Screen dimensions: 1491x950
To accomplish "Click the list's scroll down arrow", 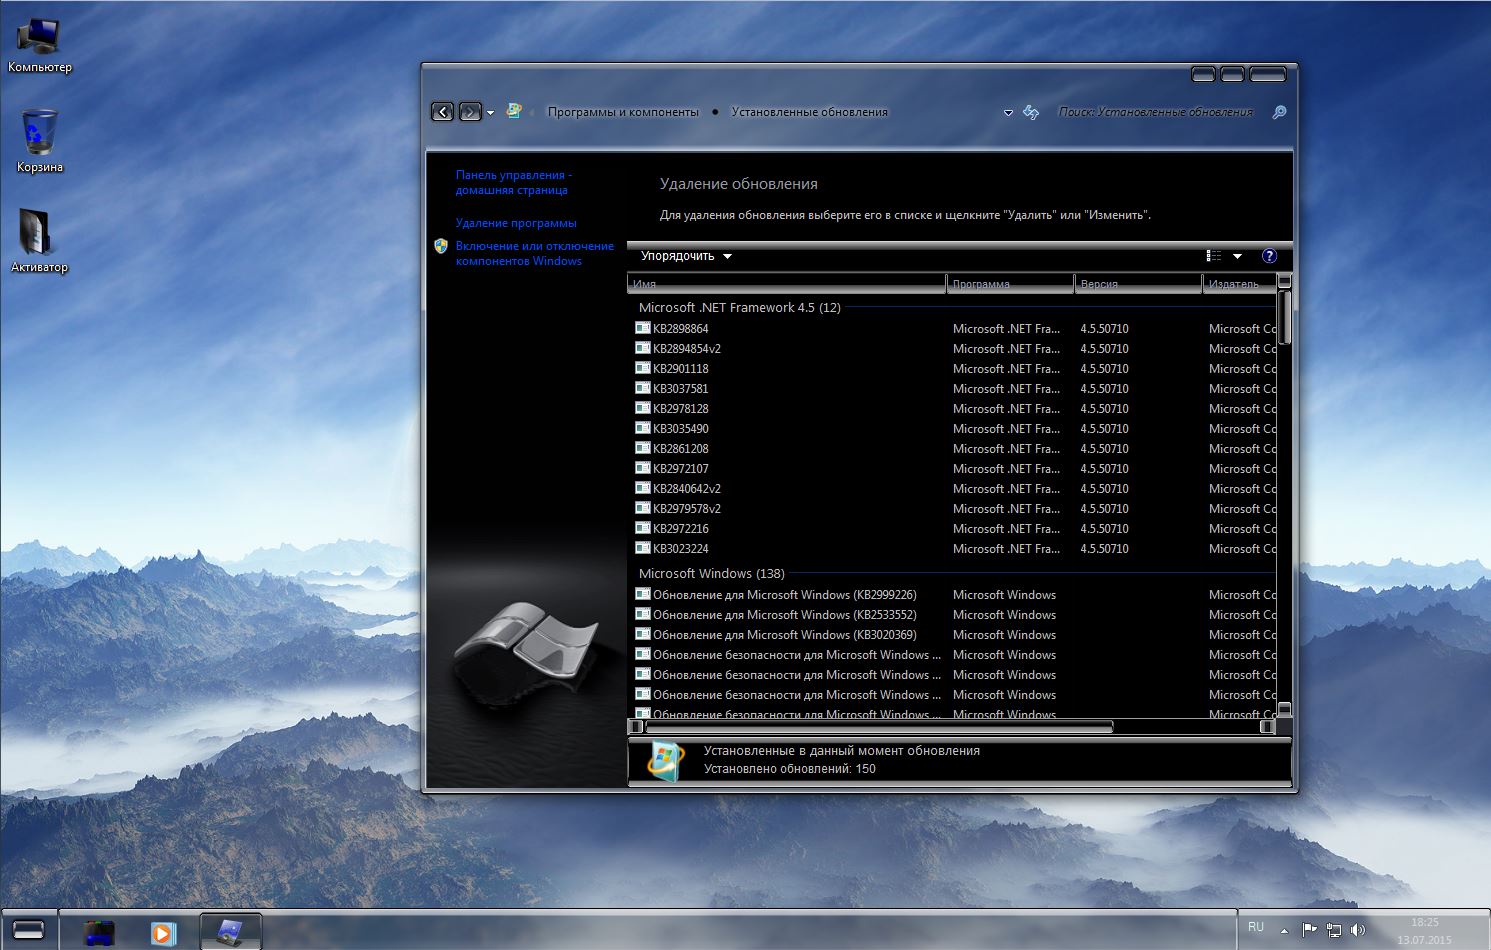I will point(1285,709).
